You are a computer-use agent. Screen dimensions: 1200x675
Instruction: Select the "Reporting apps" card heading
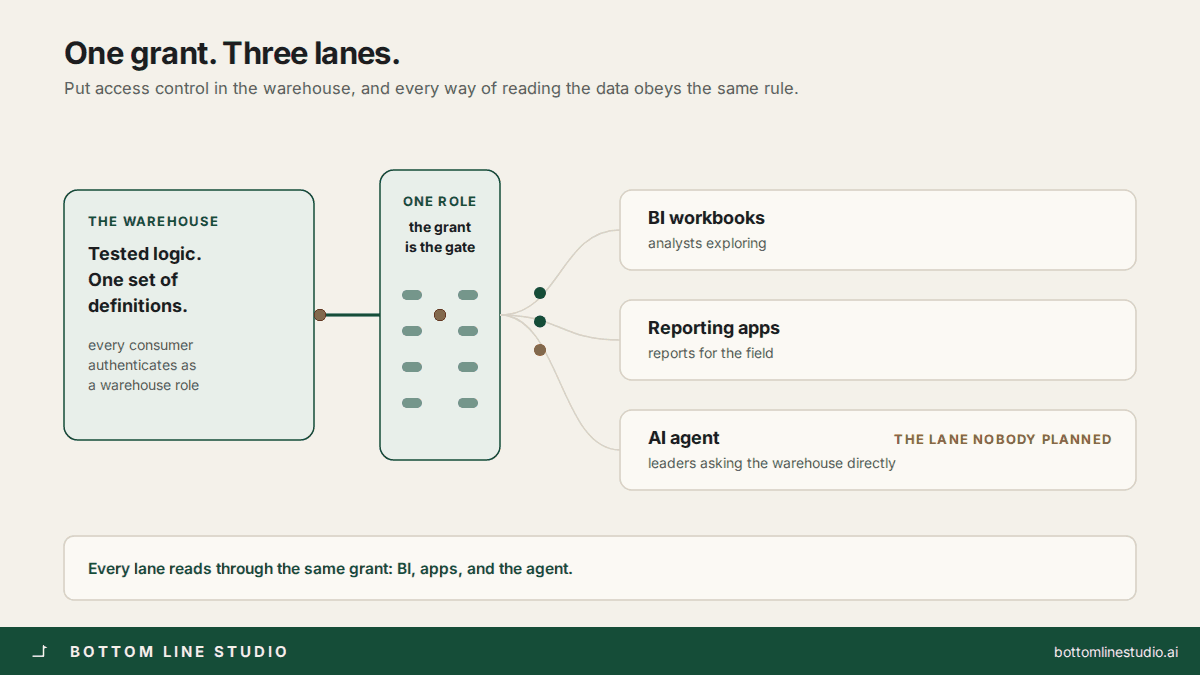[714, 328]
